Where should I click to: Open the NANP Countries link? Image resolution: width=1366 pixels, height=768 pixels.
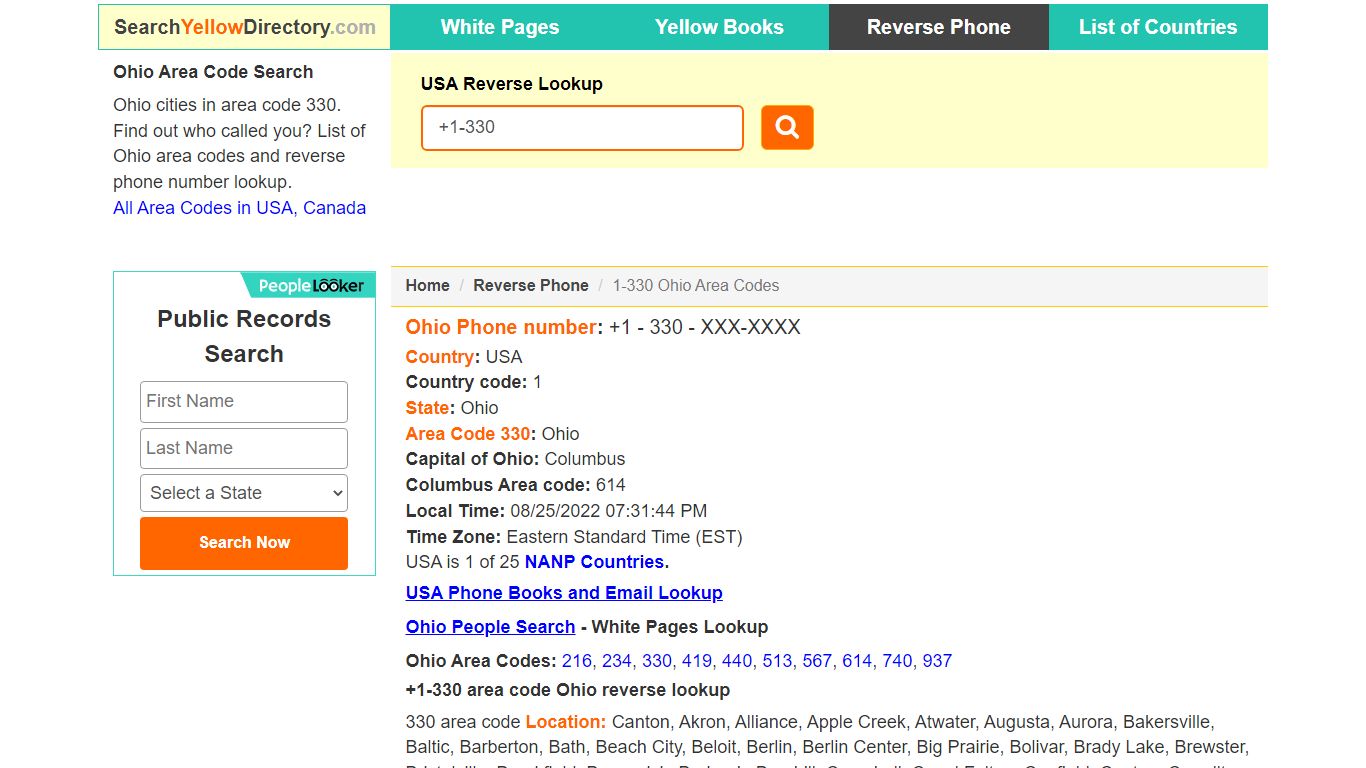(x=594, y=562)
